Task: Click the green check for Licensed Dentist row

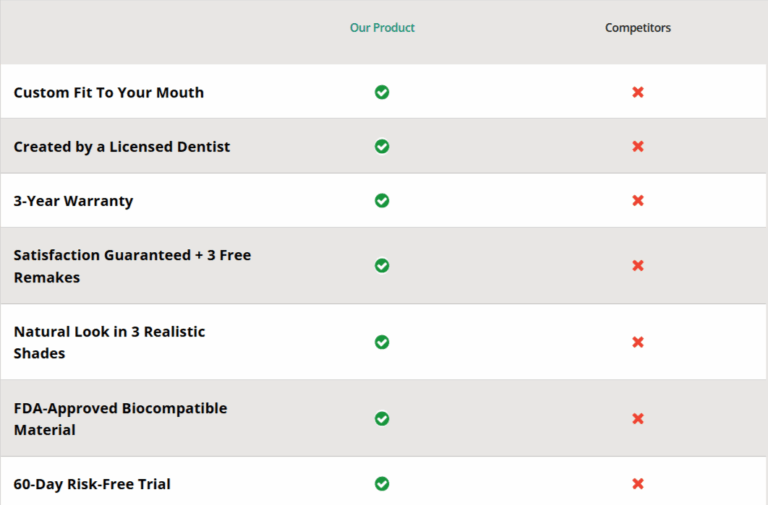Action: 382,146
